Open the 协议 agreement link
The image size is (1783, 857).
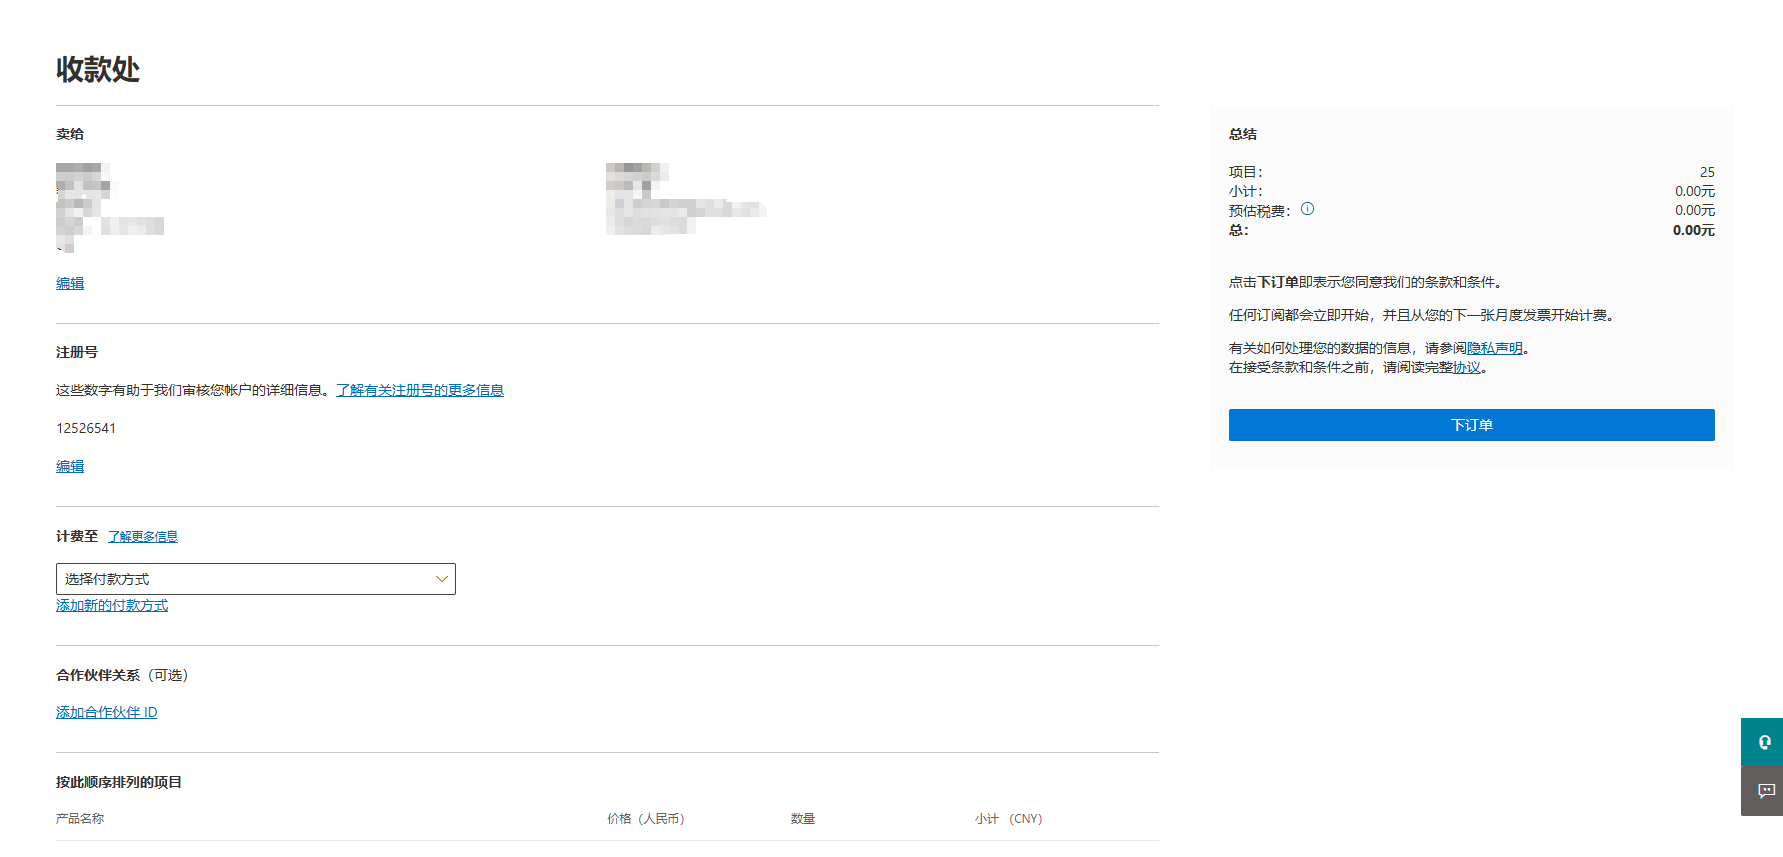coord(1467,367)
